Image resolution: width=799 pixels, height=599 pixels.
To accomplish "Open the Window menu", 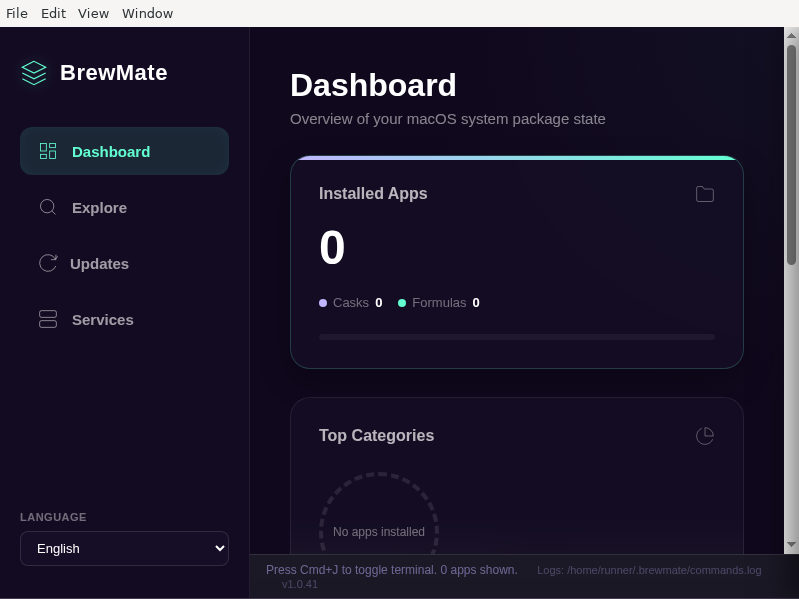I will pos(147,13).
